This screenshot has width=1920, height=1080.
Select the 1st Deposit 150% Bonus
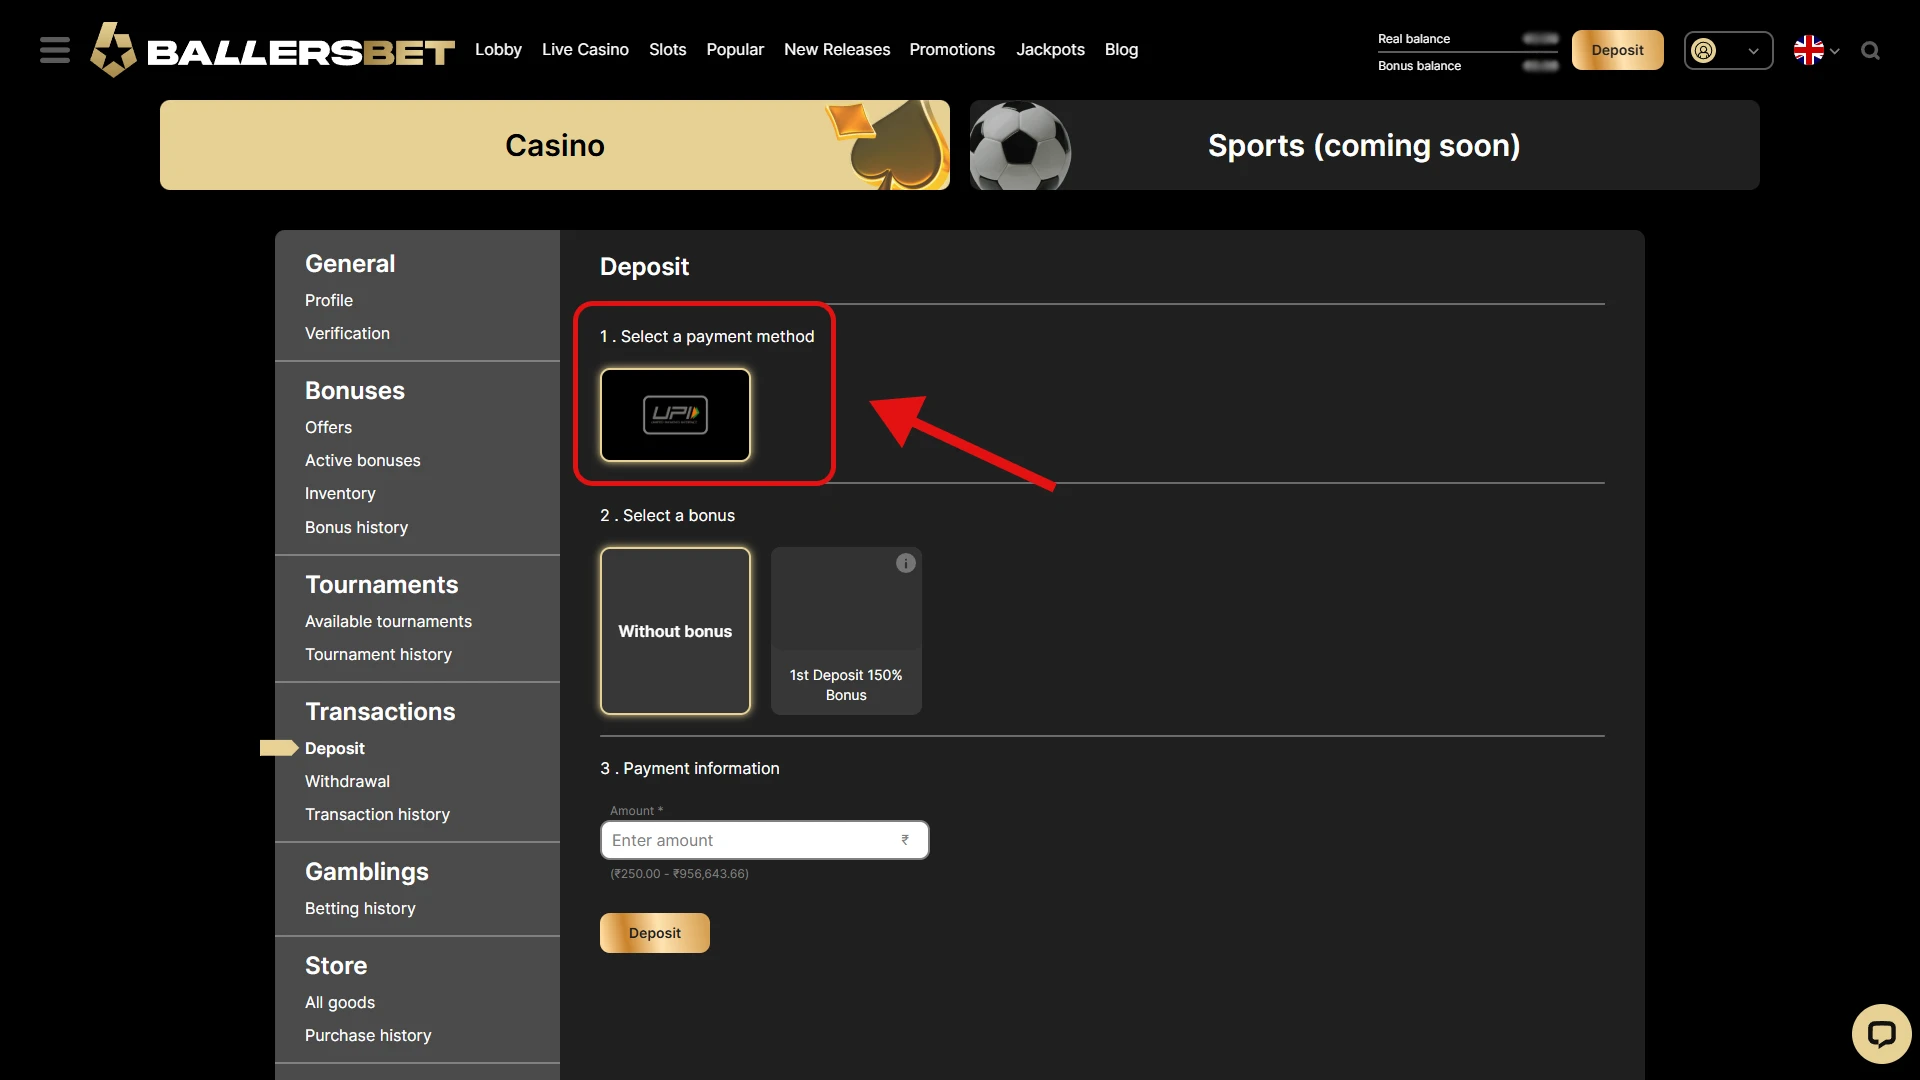tap(846, 631)
